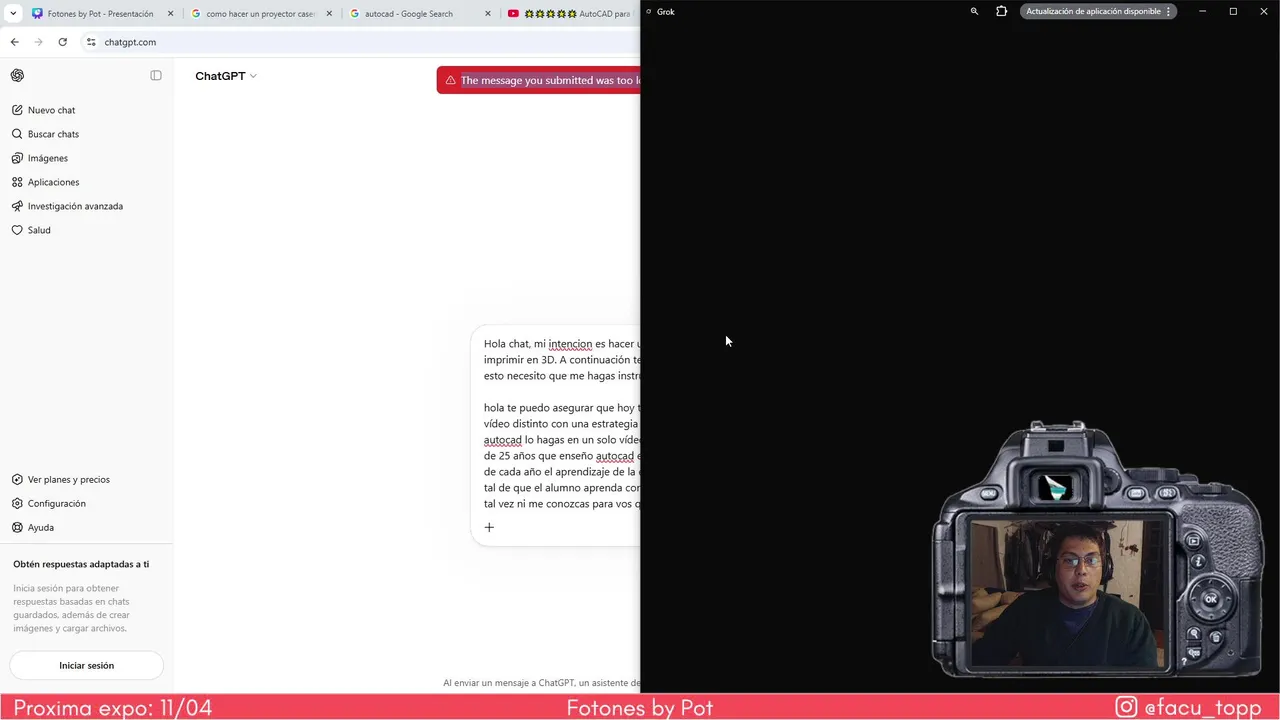The width and height of the screenshot is (1280, 720).
Task: Click the Grok app icon in title bar
Action: click(649, 12)
